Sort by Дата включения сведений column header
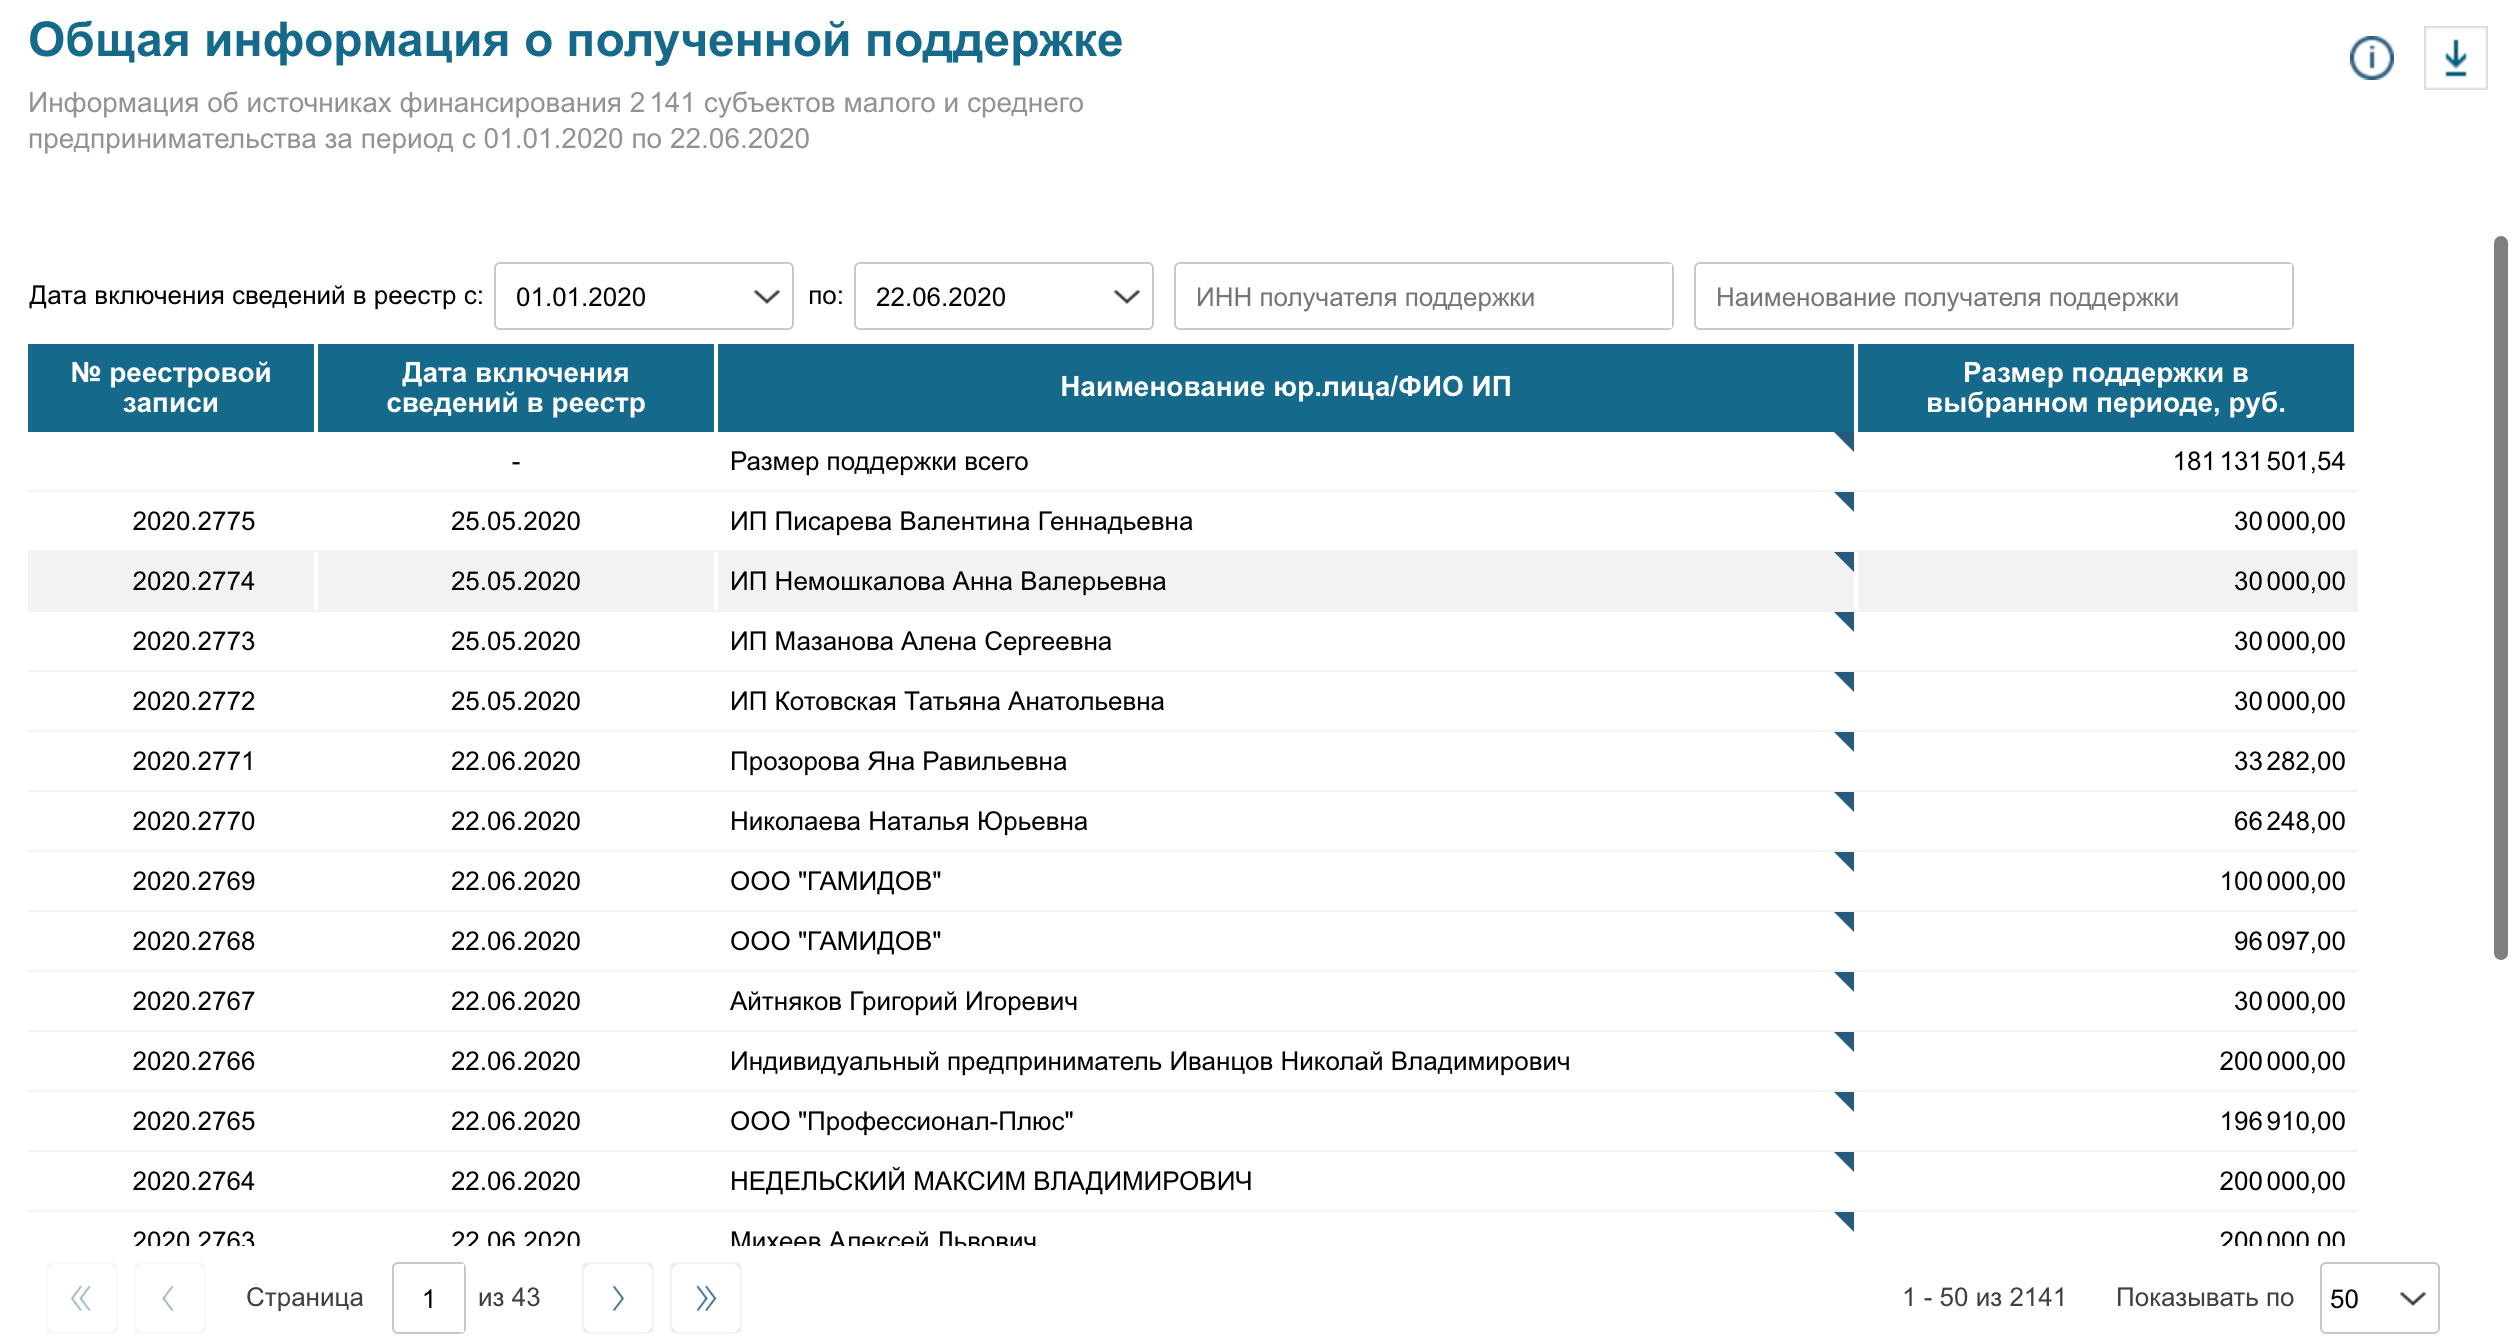Image resolution: width=2512 pixels, height=1336 pixels. [516, 388]
